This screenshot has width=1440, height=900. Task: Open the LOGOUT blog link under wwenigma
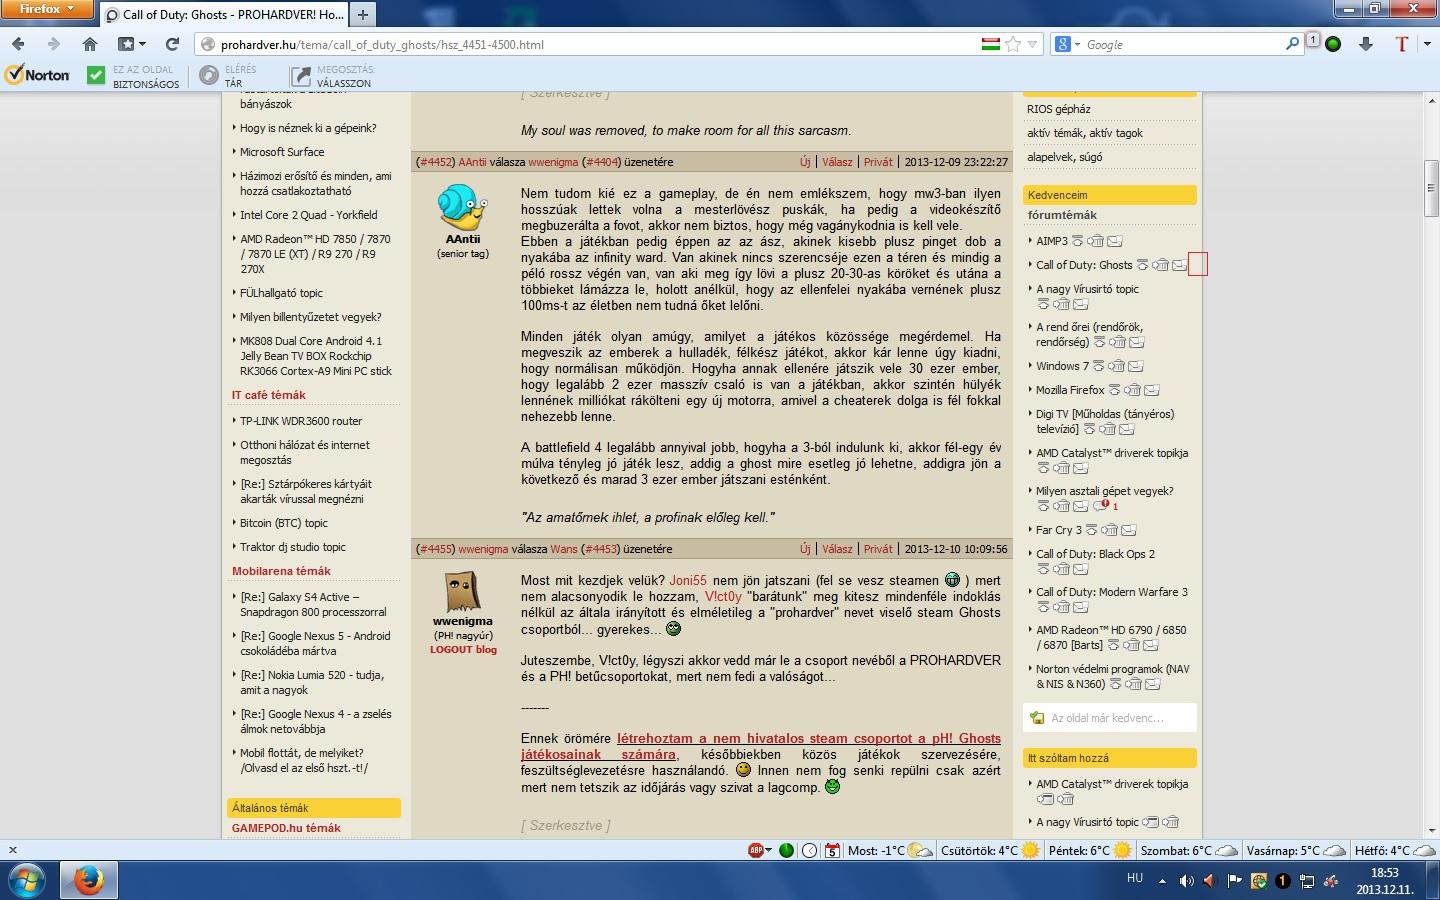463,650
